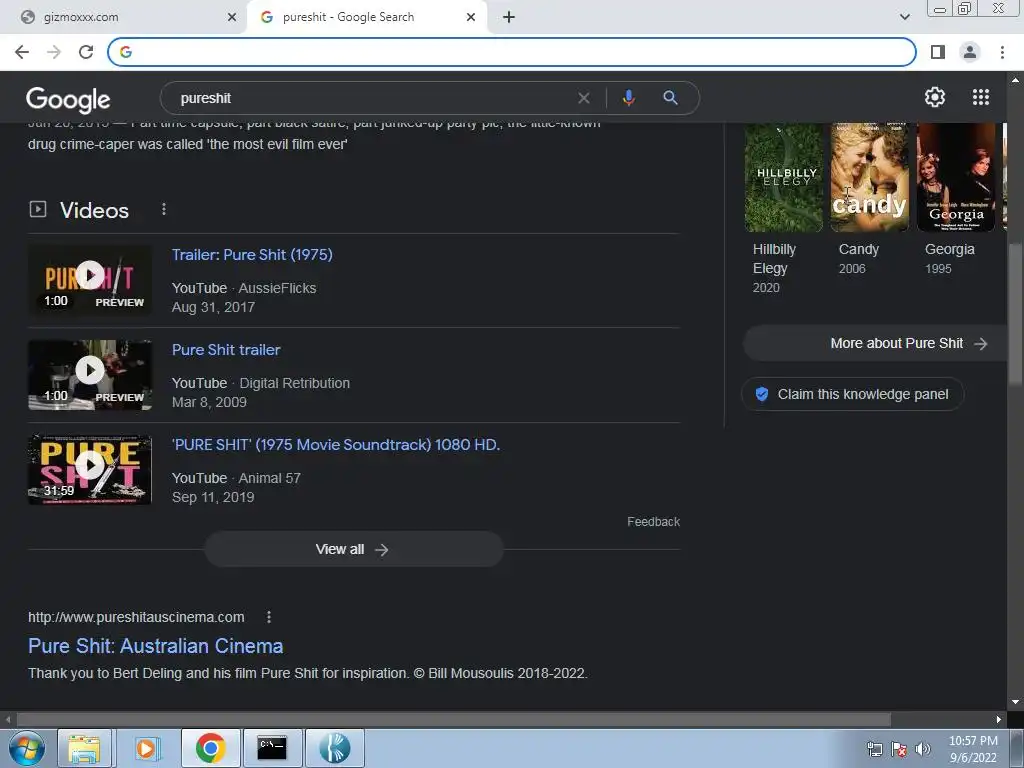Click the forward navigation arrow

54,52
